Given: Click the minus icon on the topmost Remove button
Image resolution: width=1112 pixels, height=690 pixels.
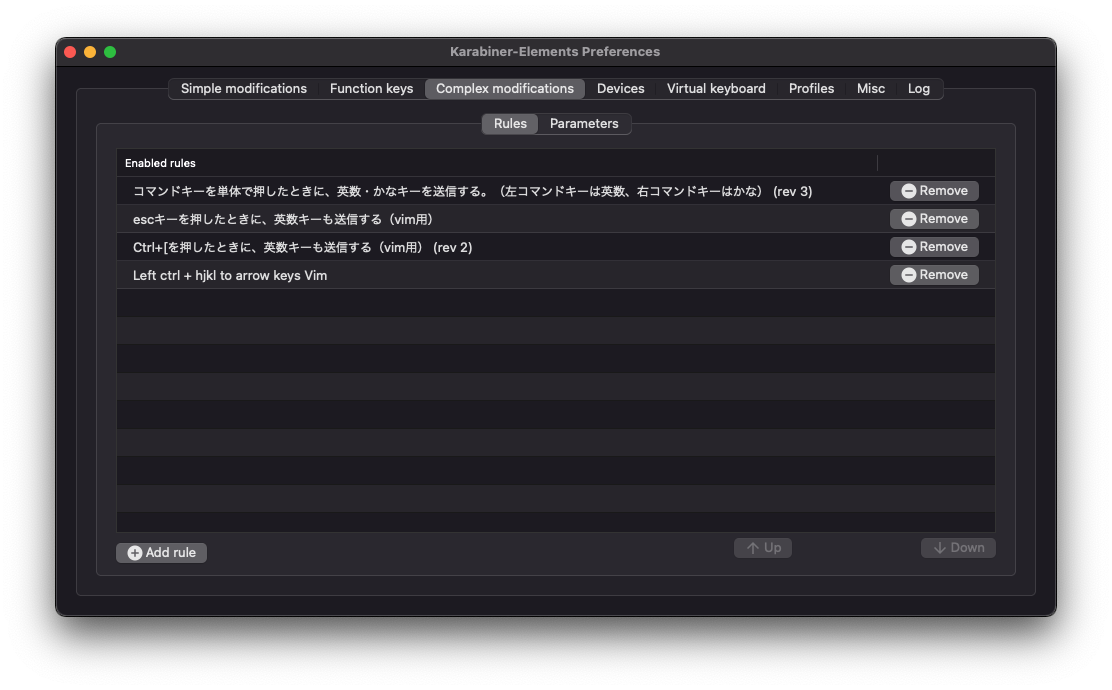Looking at the screenshot, I should [908, 190].
